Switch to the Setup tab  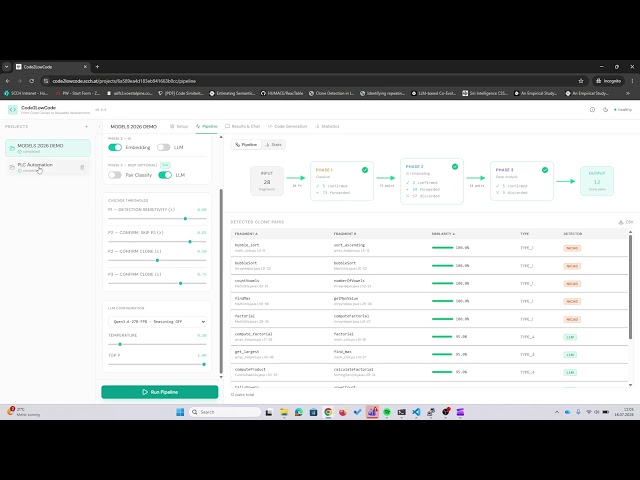tap(179, 127)
